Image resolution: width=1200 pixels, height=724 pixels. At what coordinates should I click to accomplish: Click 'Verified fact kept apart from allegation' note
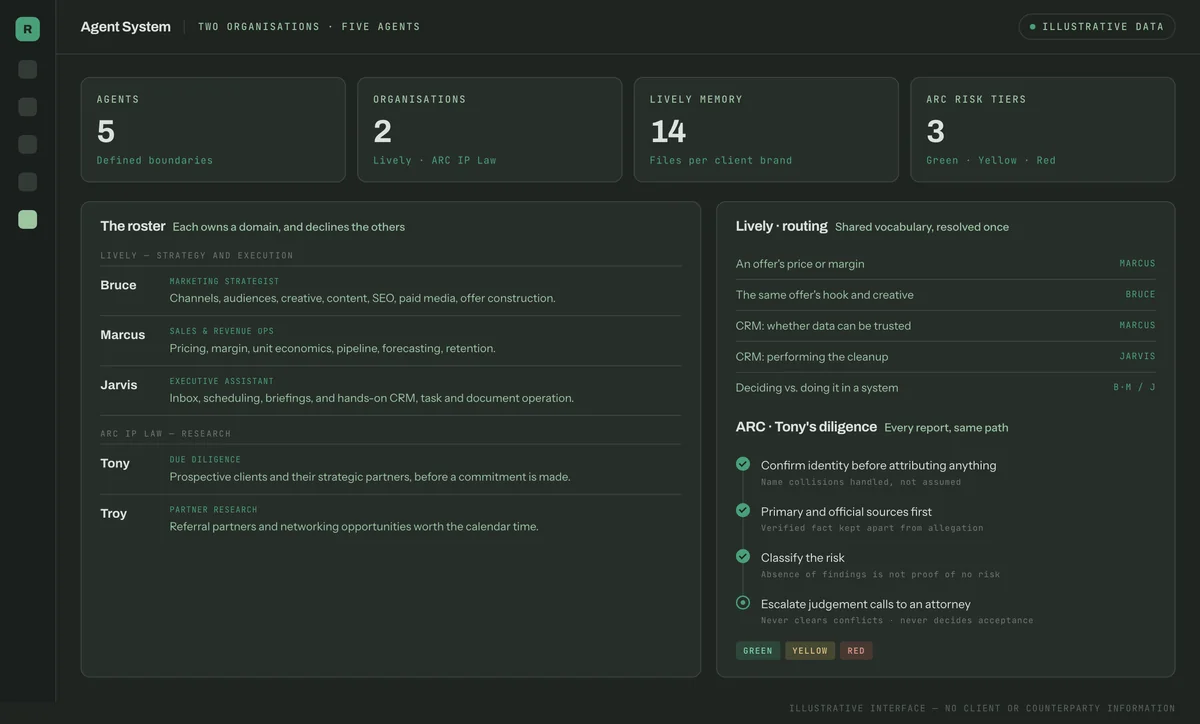click(872, 528)
